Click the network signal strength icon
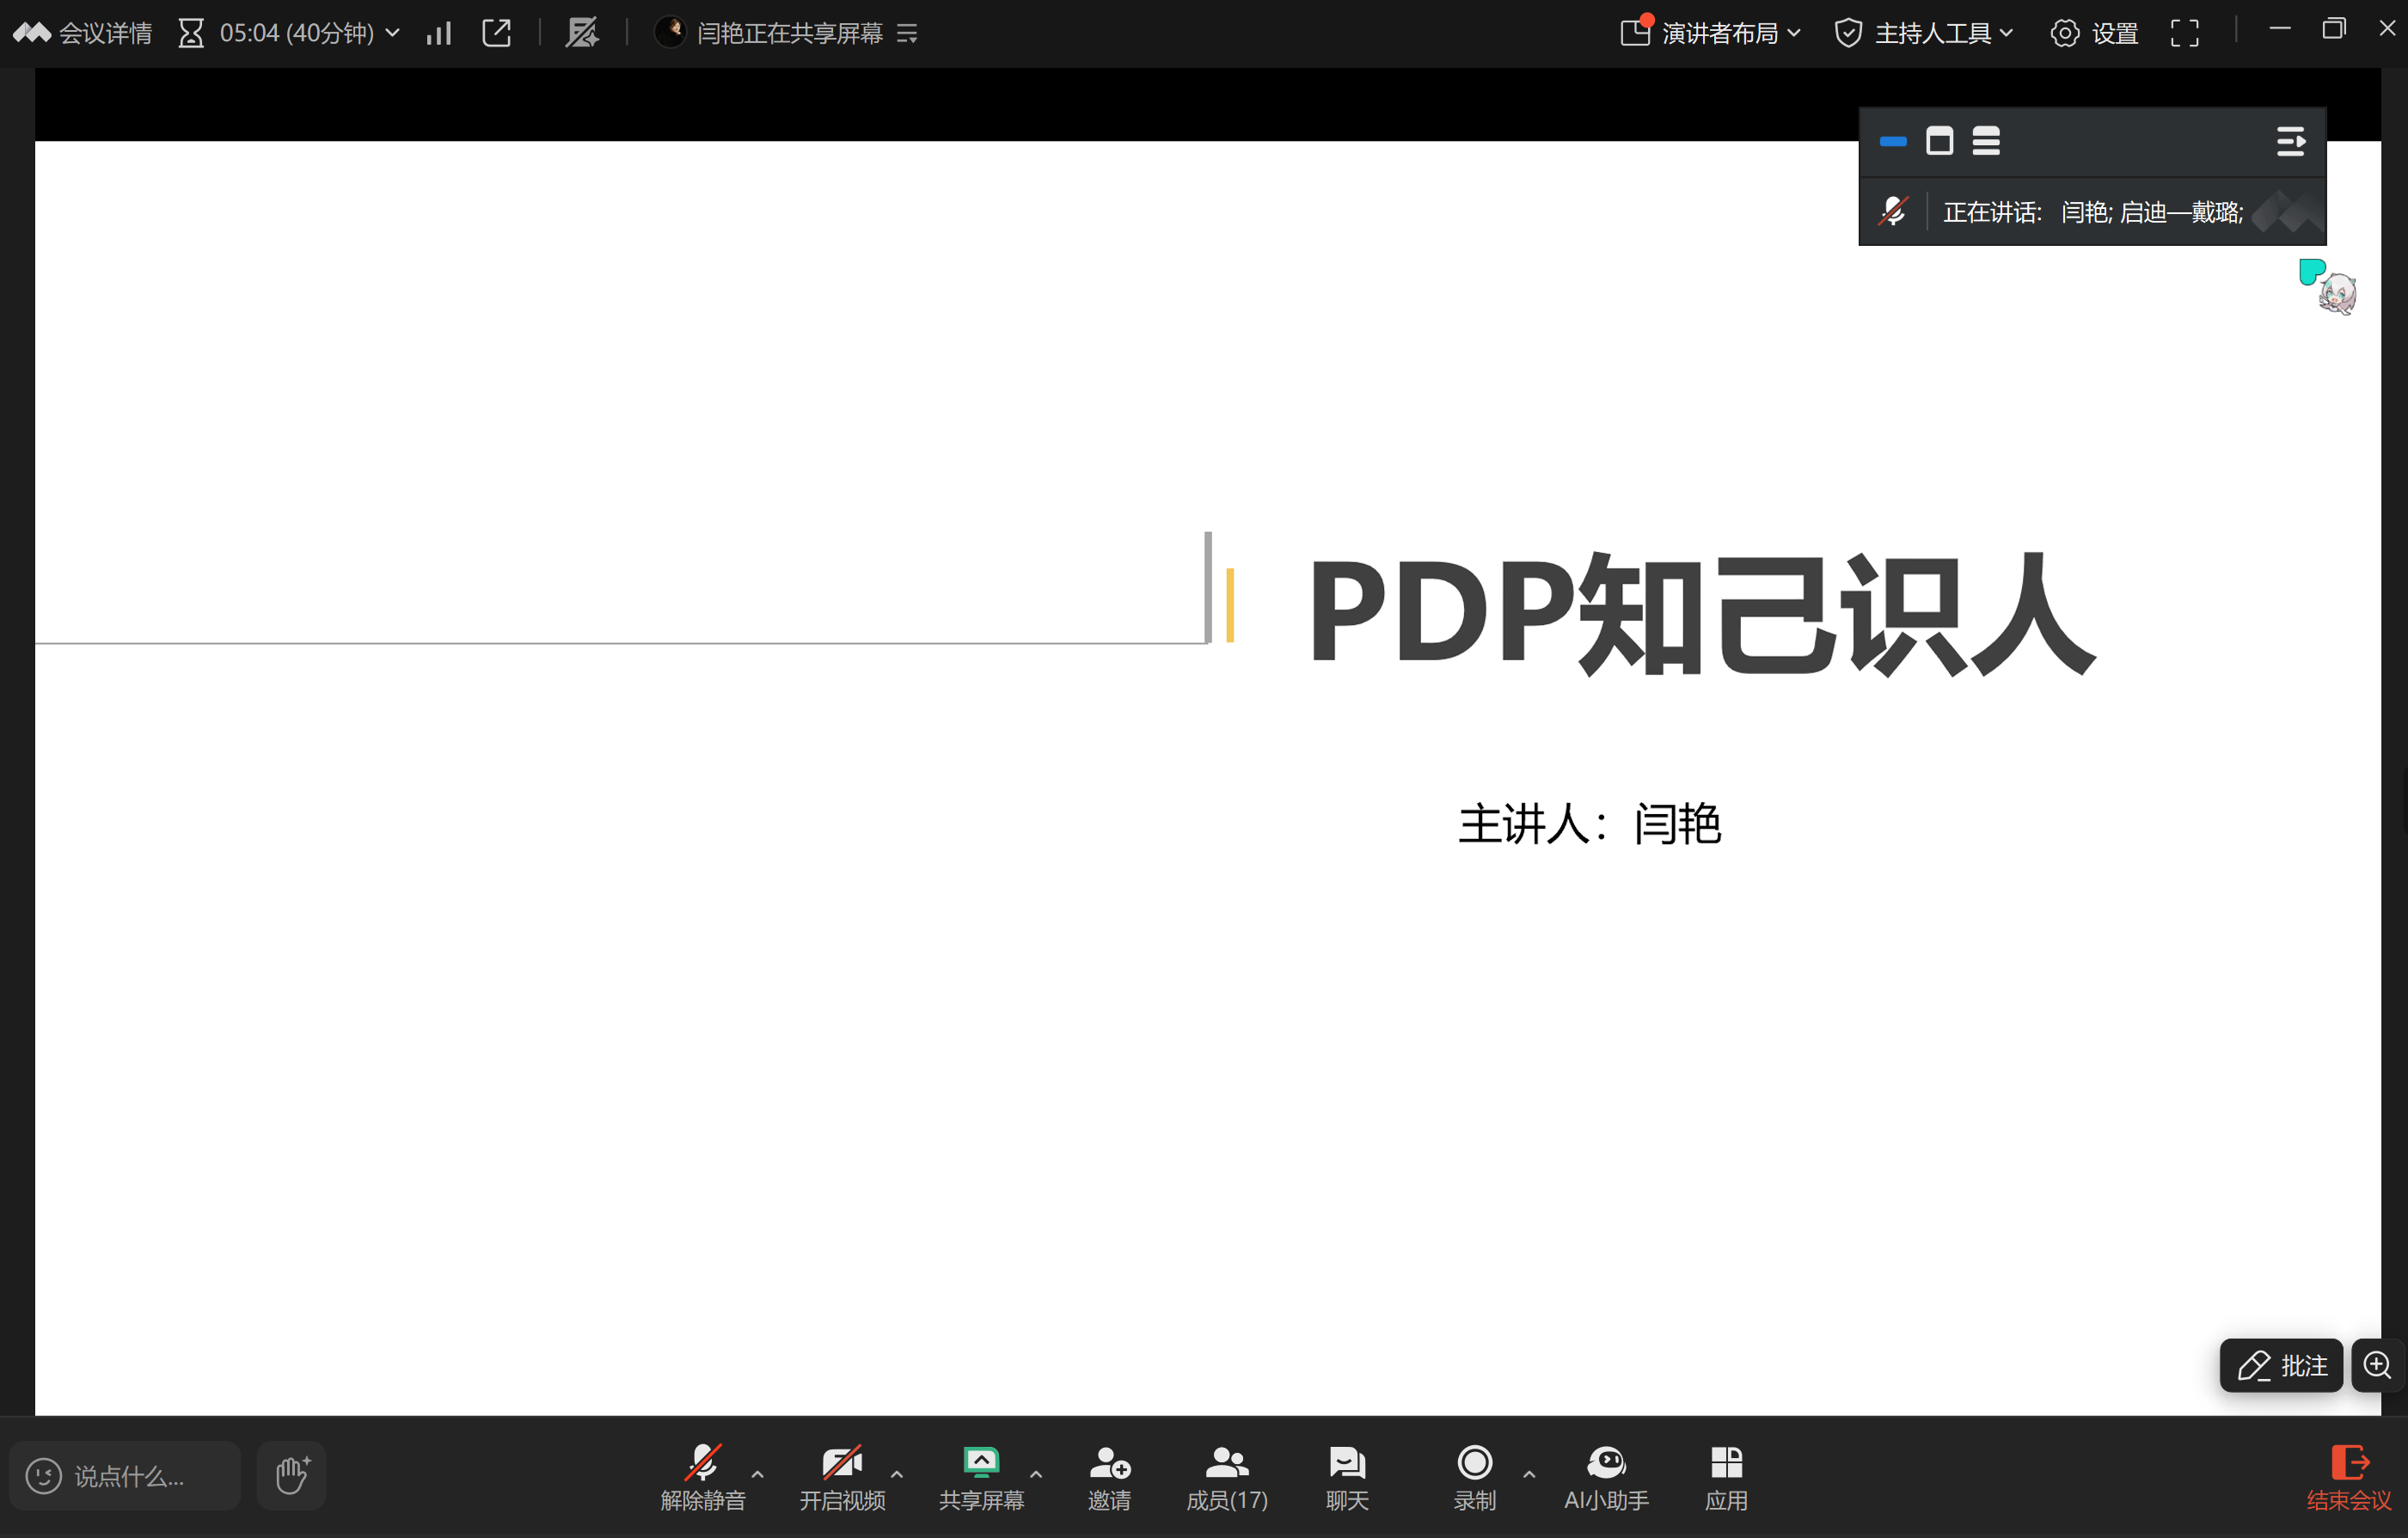The image size is (2408, 1538). click(438, 33)
